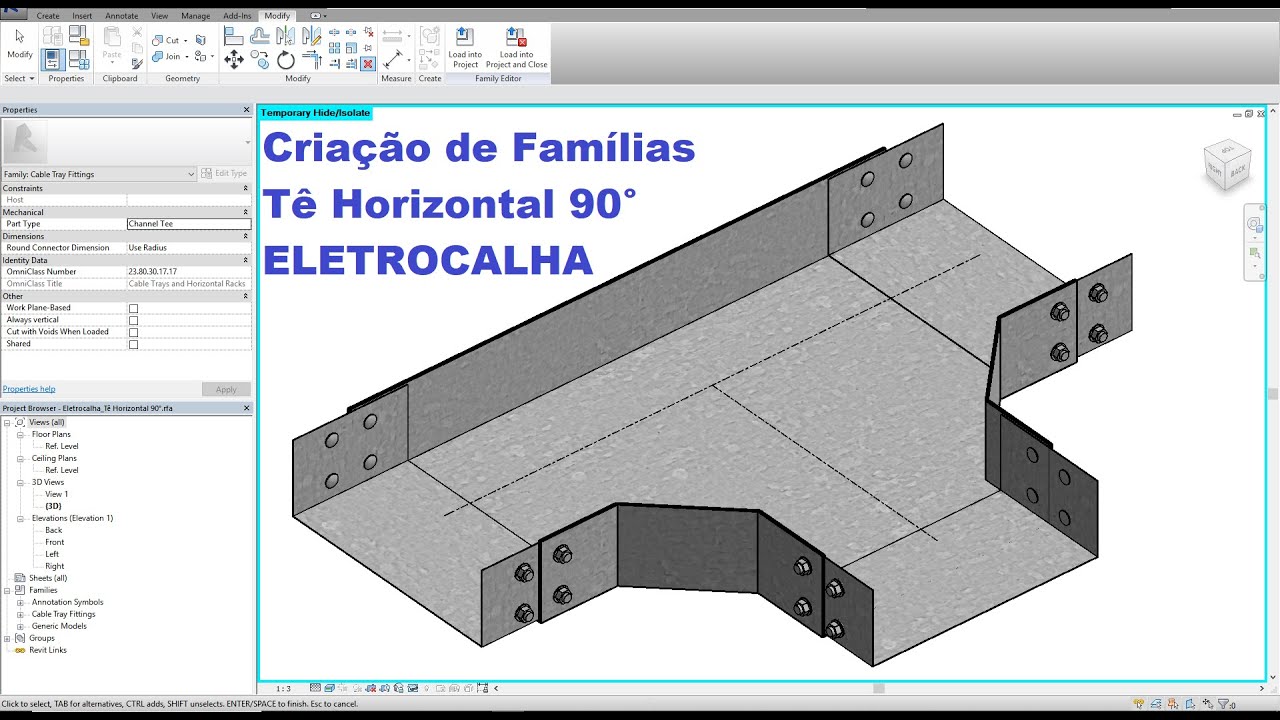The image size is (1280, 720).
Task: Toggle Work Plane-Based checkbox
Action: (x=133, y=308)
